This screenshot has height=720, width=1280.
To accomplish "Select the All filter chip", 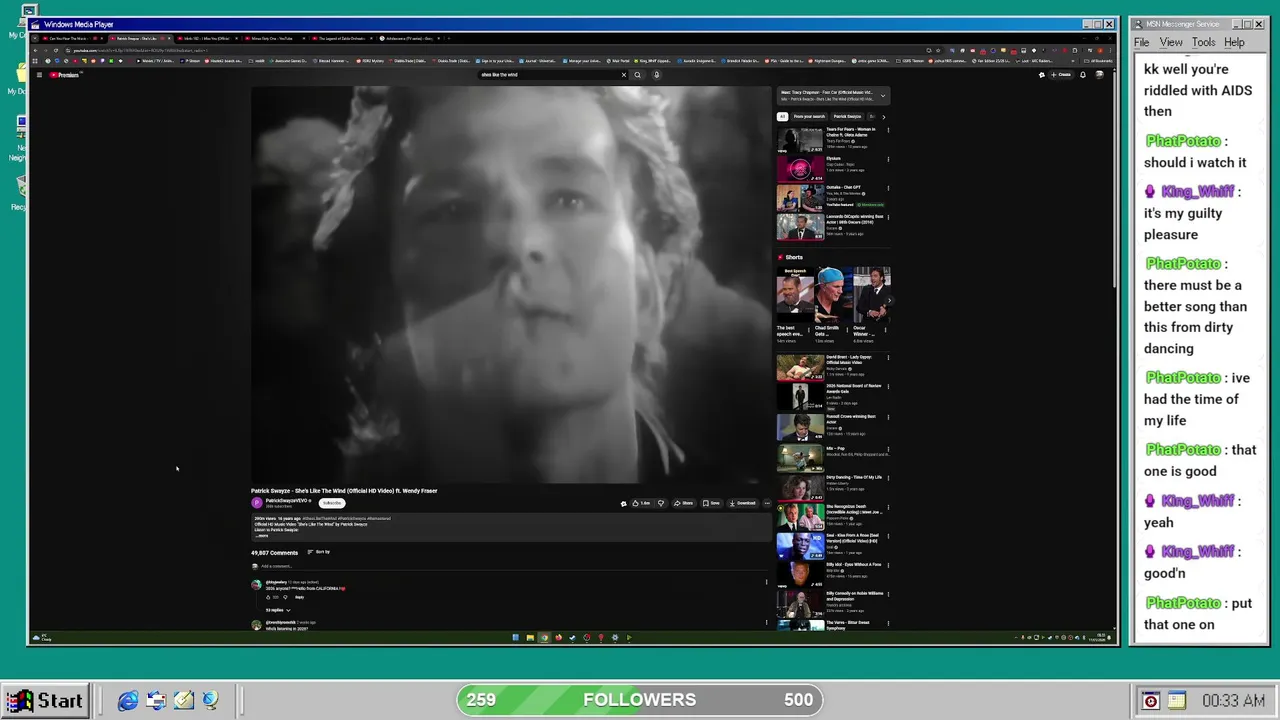I will [782, 116].
